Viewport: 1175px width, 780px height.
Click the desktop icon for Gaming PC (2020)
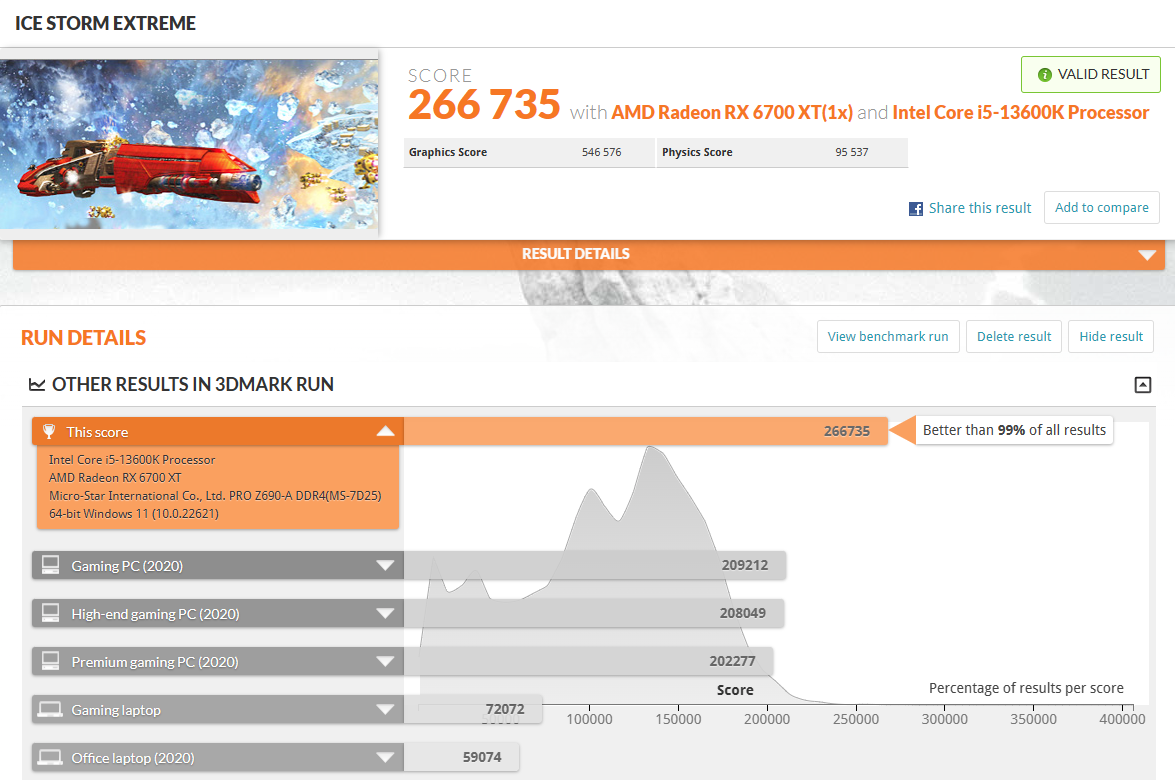(x=50, y=565)
